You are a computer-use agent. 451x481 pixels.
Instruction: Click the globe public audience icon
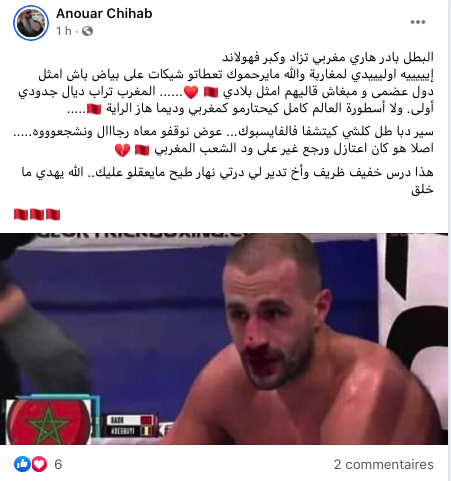[x=87, y=31]
